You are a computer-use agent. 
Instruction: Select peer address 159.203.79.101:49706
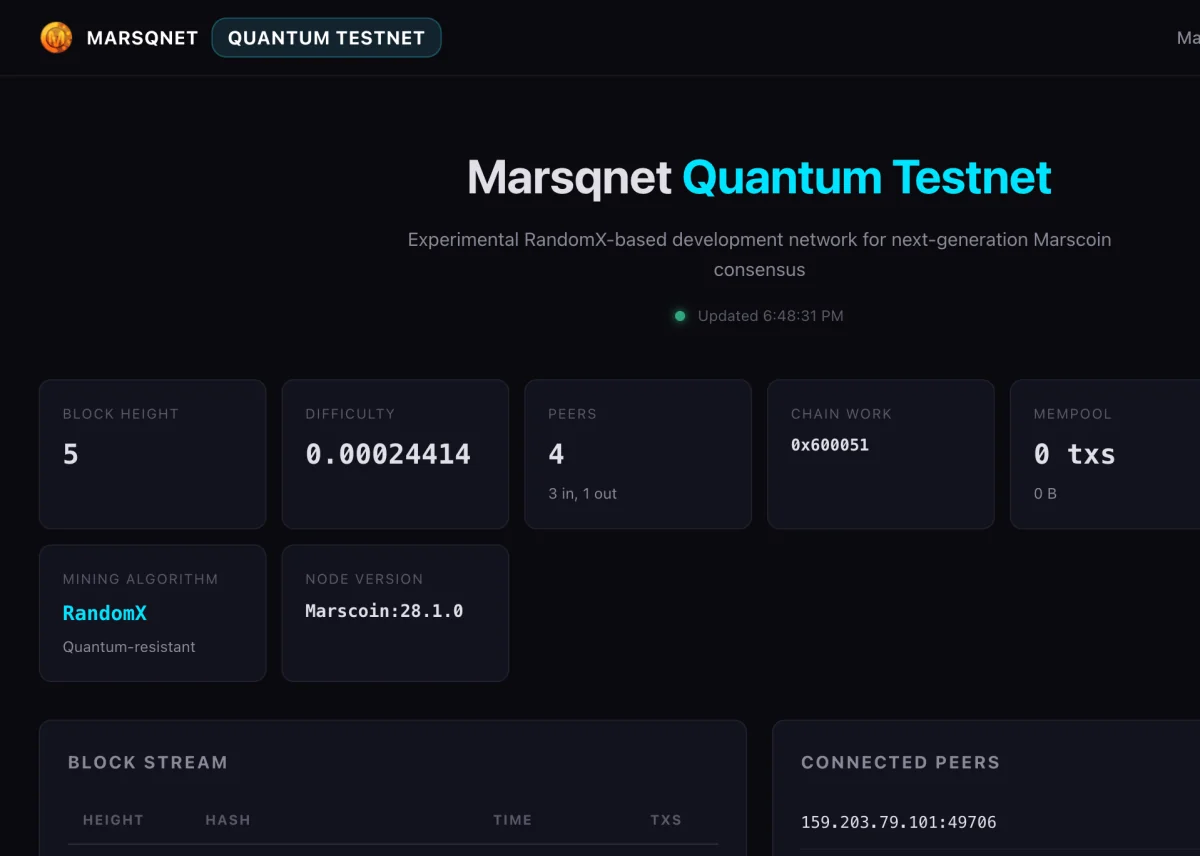pyautogui.click(x=898, y=822)
